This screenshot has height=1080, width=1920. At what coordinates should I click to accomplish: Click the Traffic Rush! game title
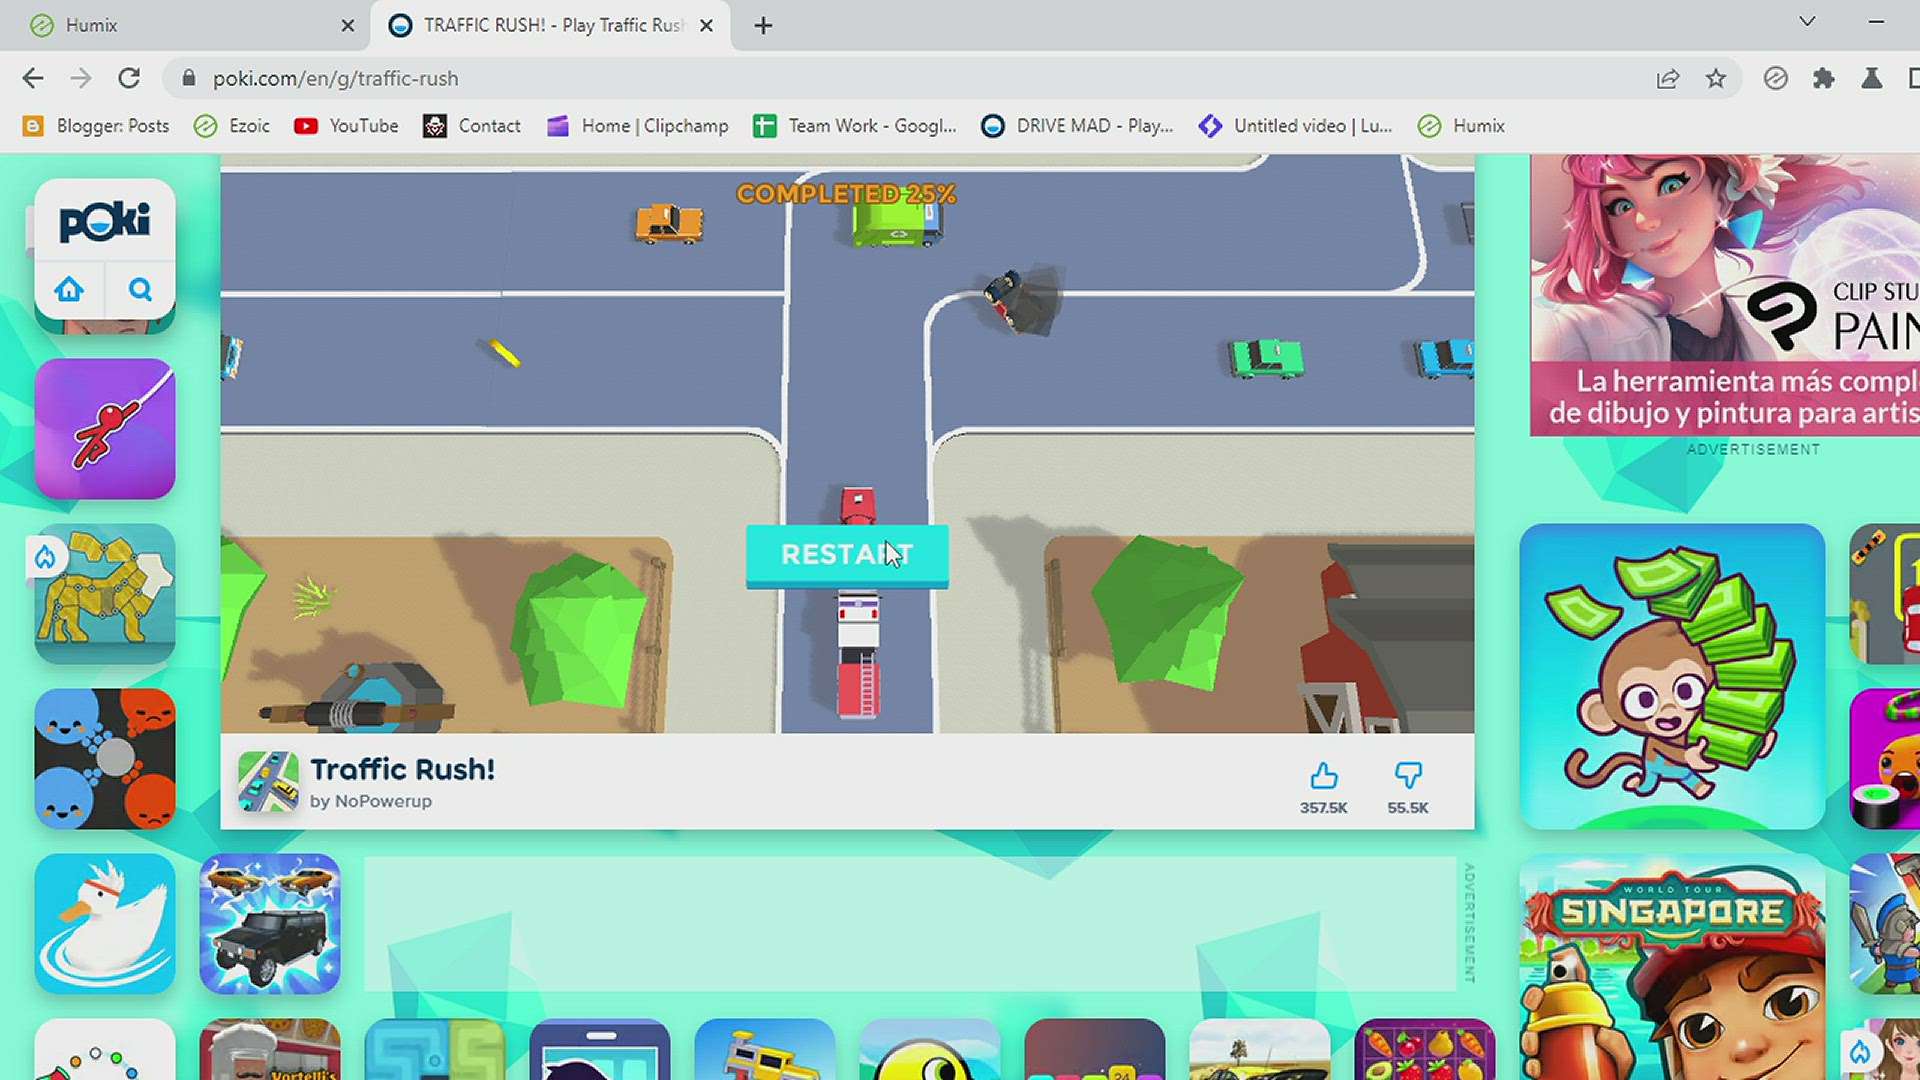tap(402, 769)
